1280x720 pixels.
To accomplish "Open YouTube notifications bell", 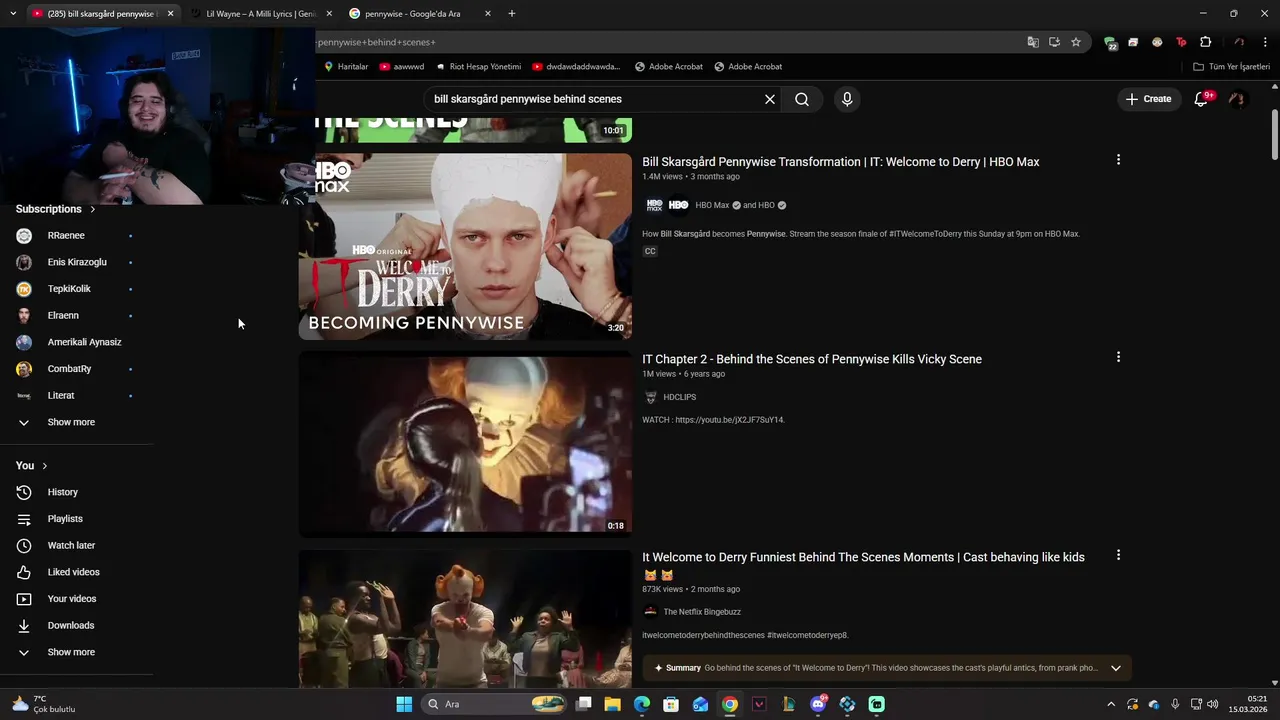I will coord(1202,99).
